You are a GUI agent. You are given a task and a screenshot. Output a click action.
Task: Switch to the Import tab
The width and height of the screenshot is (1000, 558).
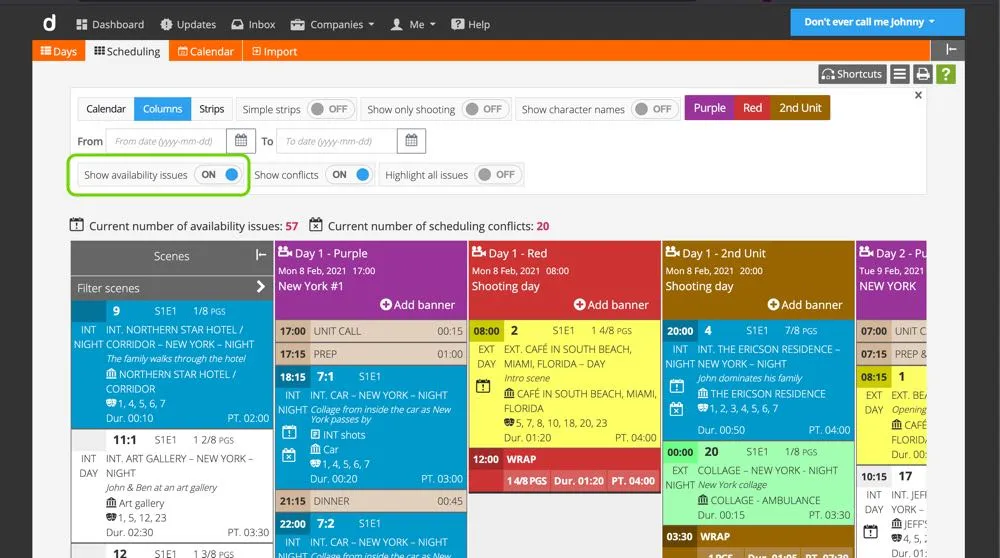pos(274,51)
